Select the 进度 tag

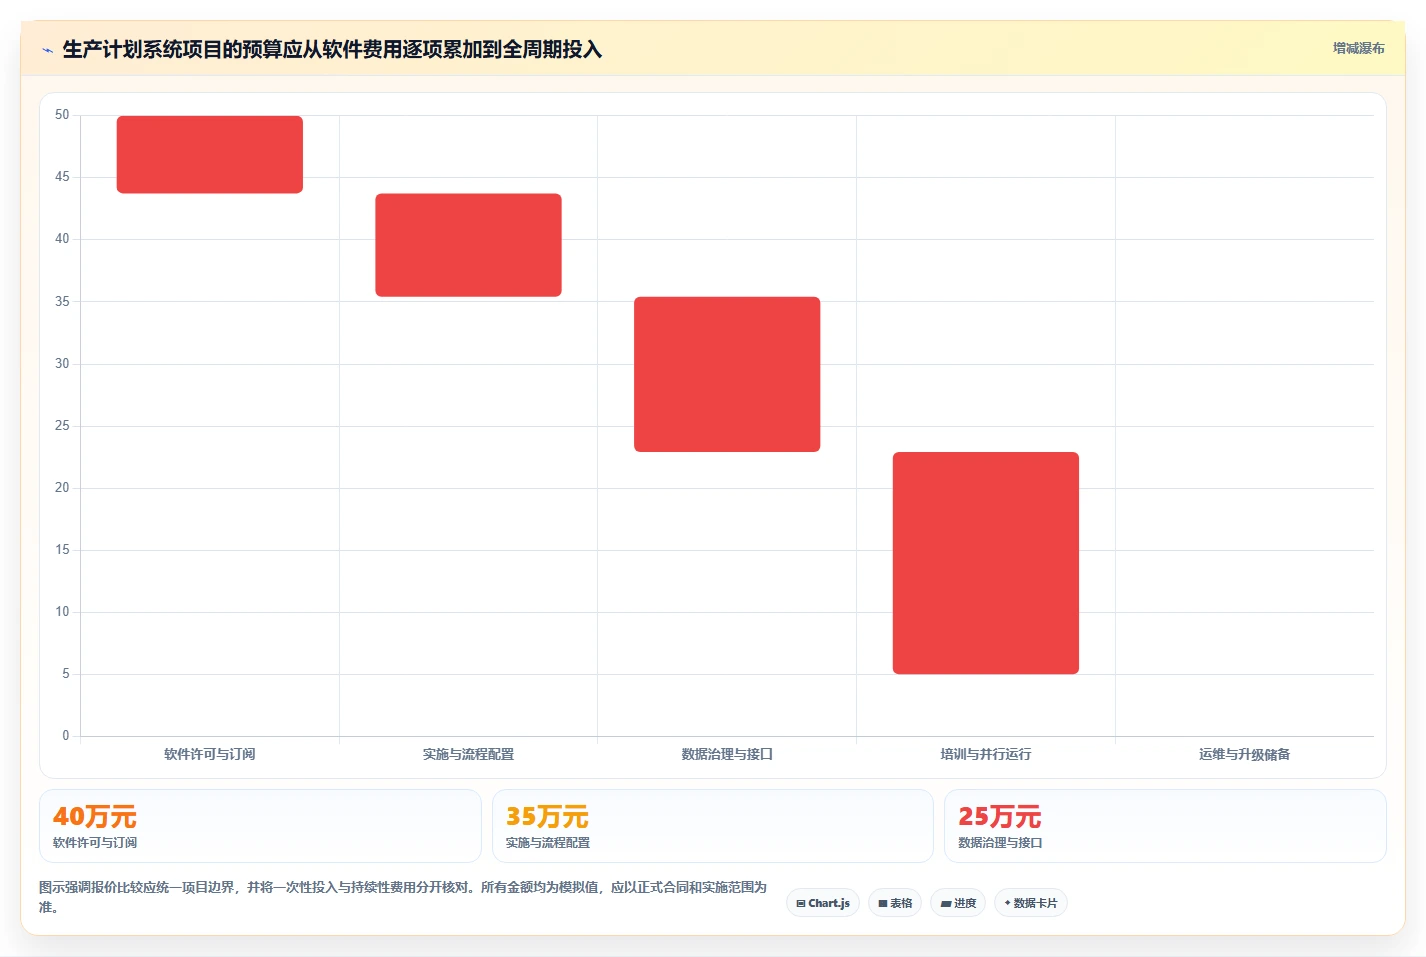(x=958, y=903)
